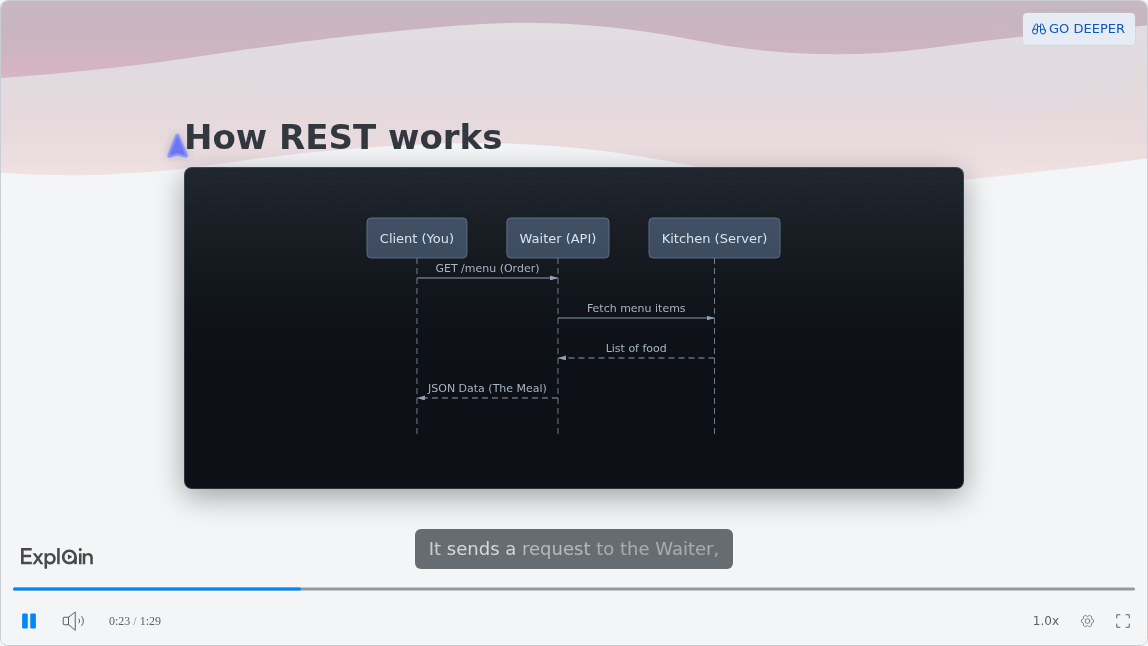Click the List of food label
The width and height of the screenshot is (1148, 646).
pos(636,348)
